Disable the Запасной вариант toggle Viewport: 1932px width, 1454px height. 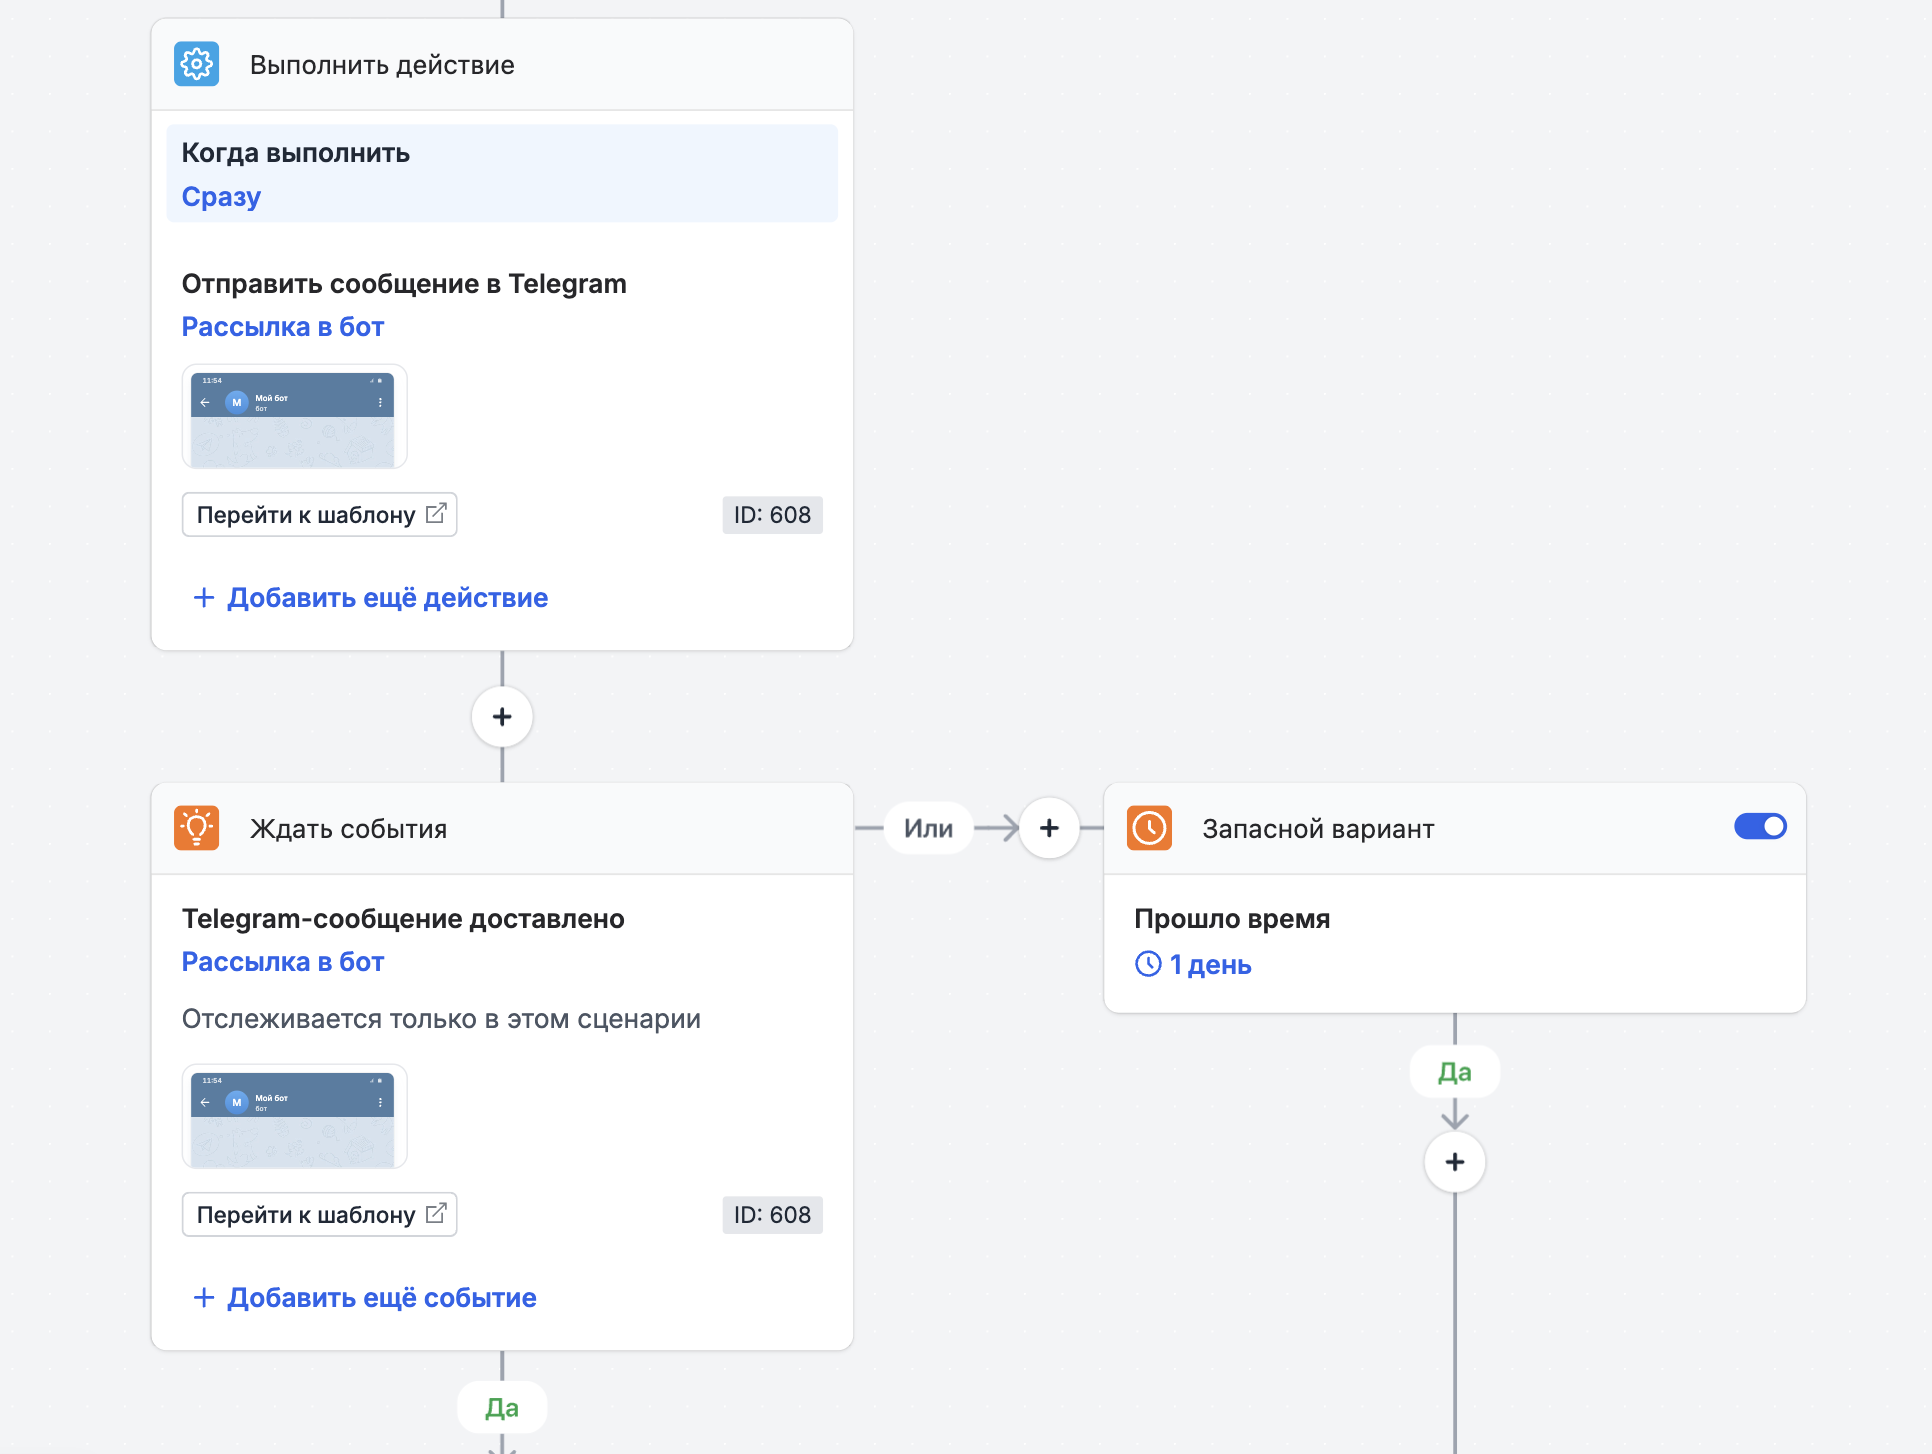[x=1760, y=827]
